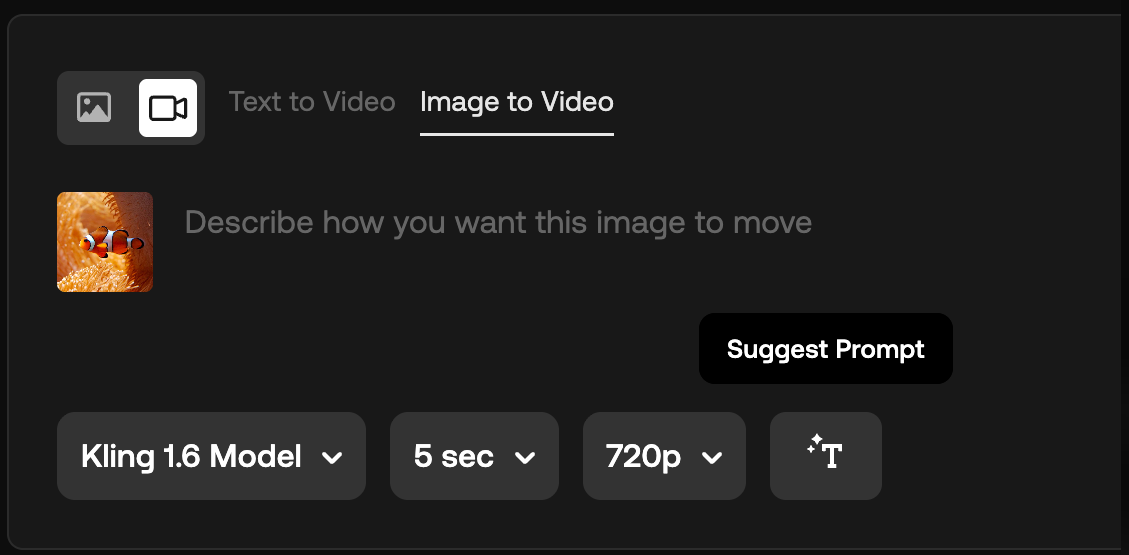This screenshot has width=1129, height=555.
Task: Choose a different model than Kling 1.6
Action: [x=211, y=456]
